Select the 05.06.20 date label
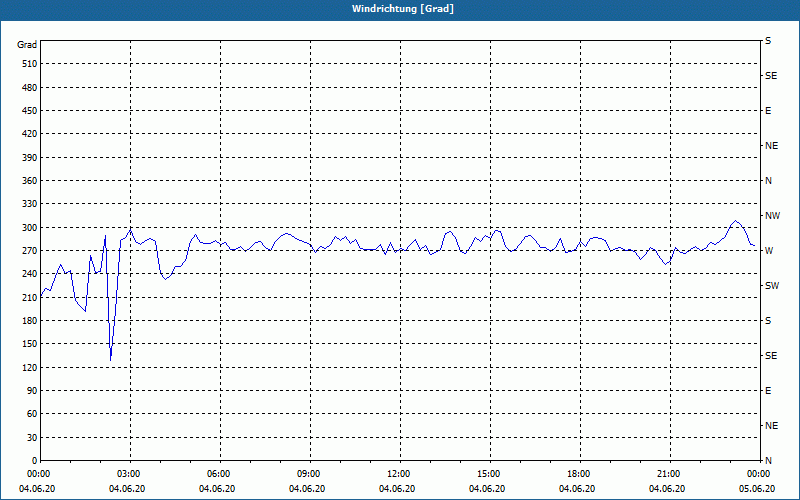800x500 pixels. (757, 489)
